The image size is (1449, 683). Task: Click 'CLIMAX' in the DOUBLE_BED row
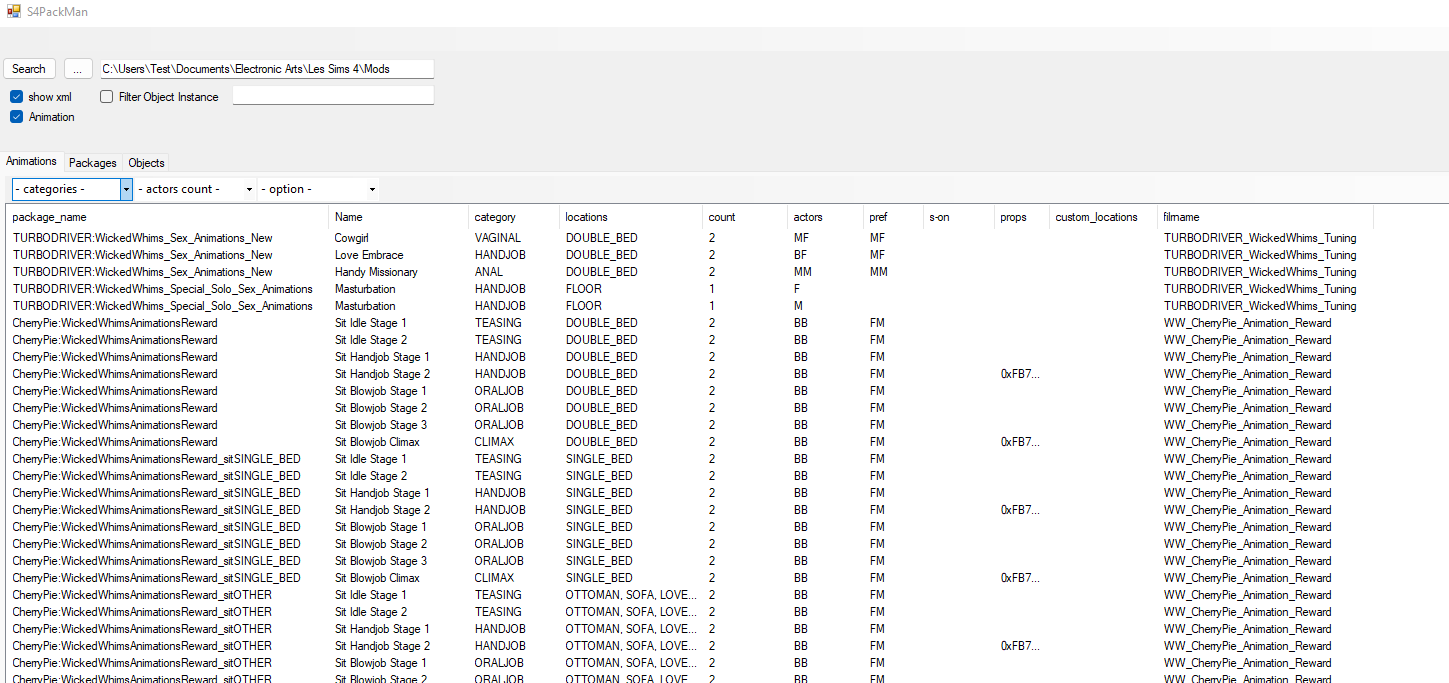click(495, 442)
